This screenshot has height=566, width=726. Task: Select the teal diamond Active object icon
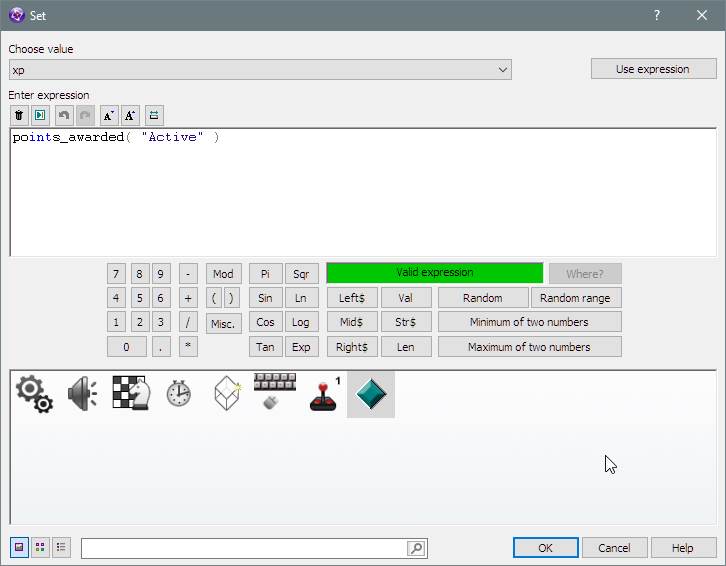(371, 394)
